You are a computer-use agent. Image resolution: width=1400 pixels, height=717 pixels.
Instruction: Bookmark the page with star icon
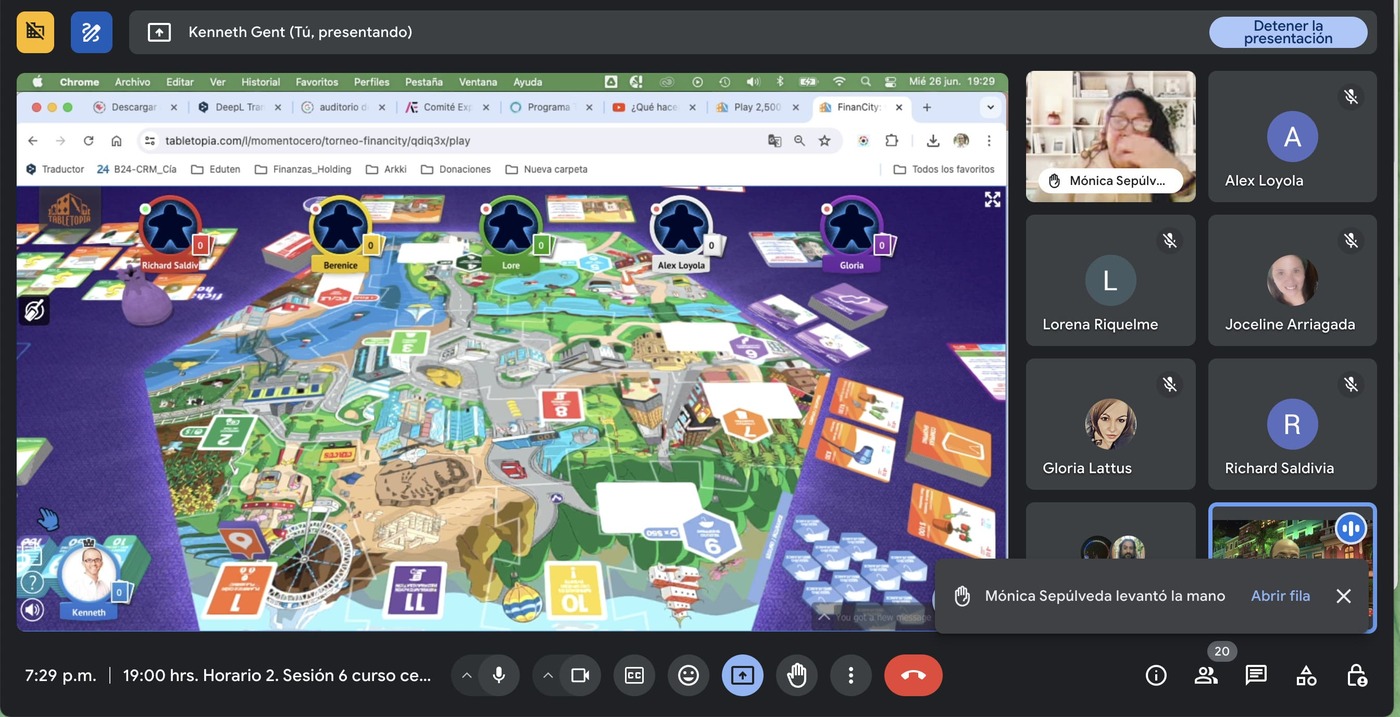[x=824, y=141]
